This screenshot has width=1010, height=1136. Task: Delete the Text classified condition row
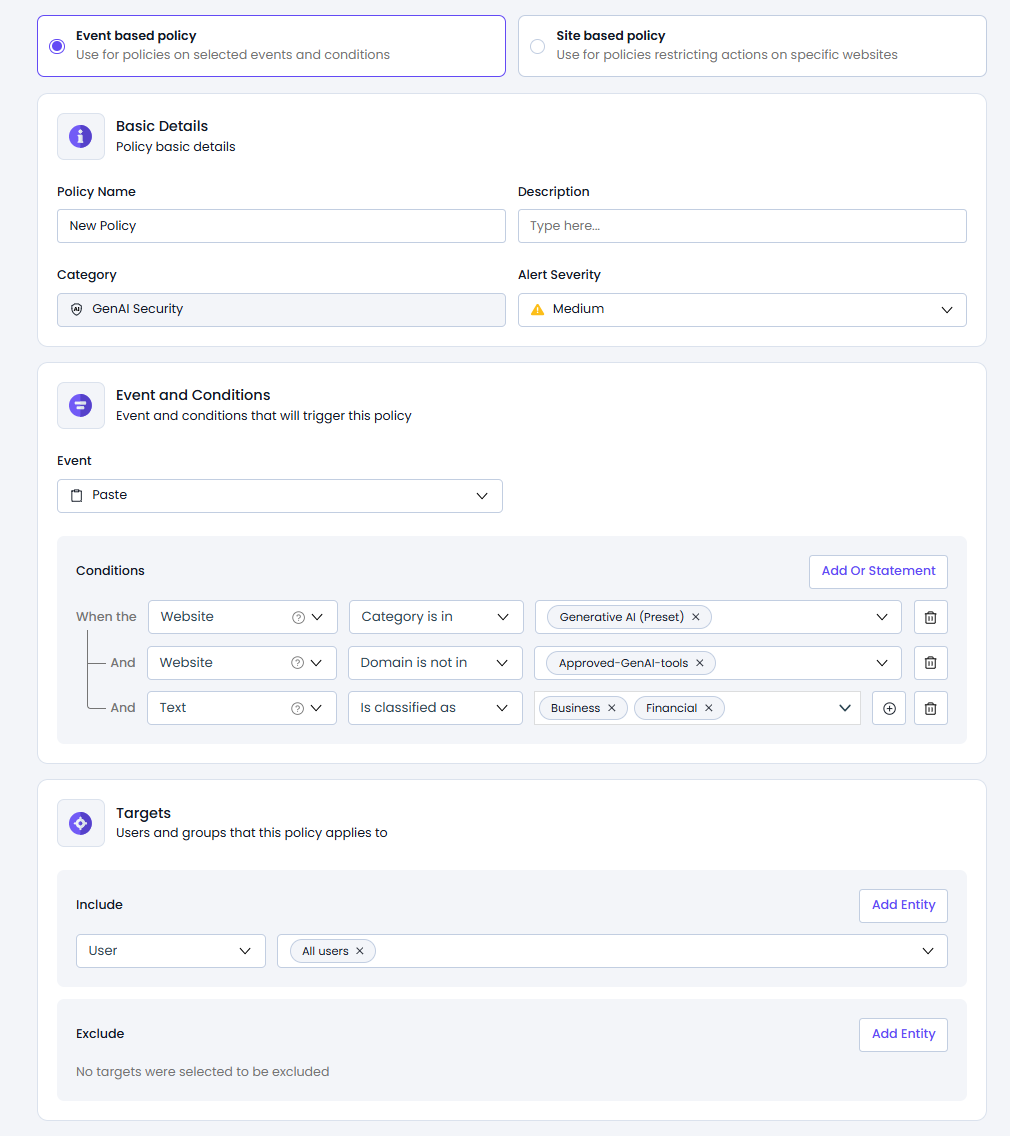pyautogui.click(x=930, y=709)
